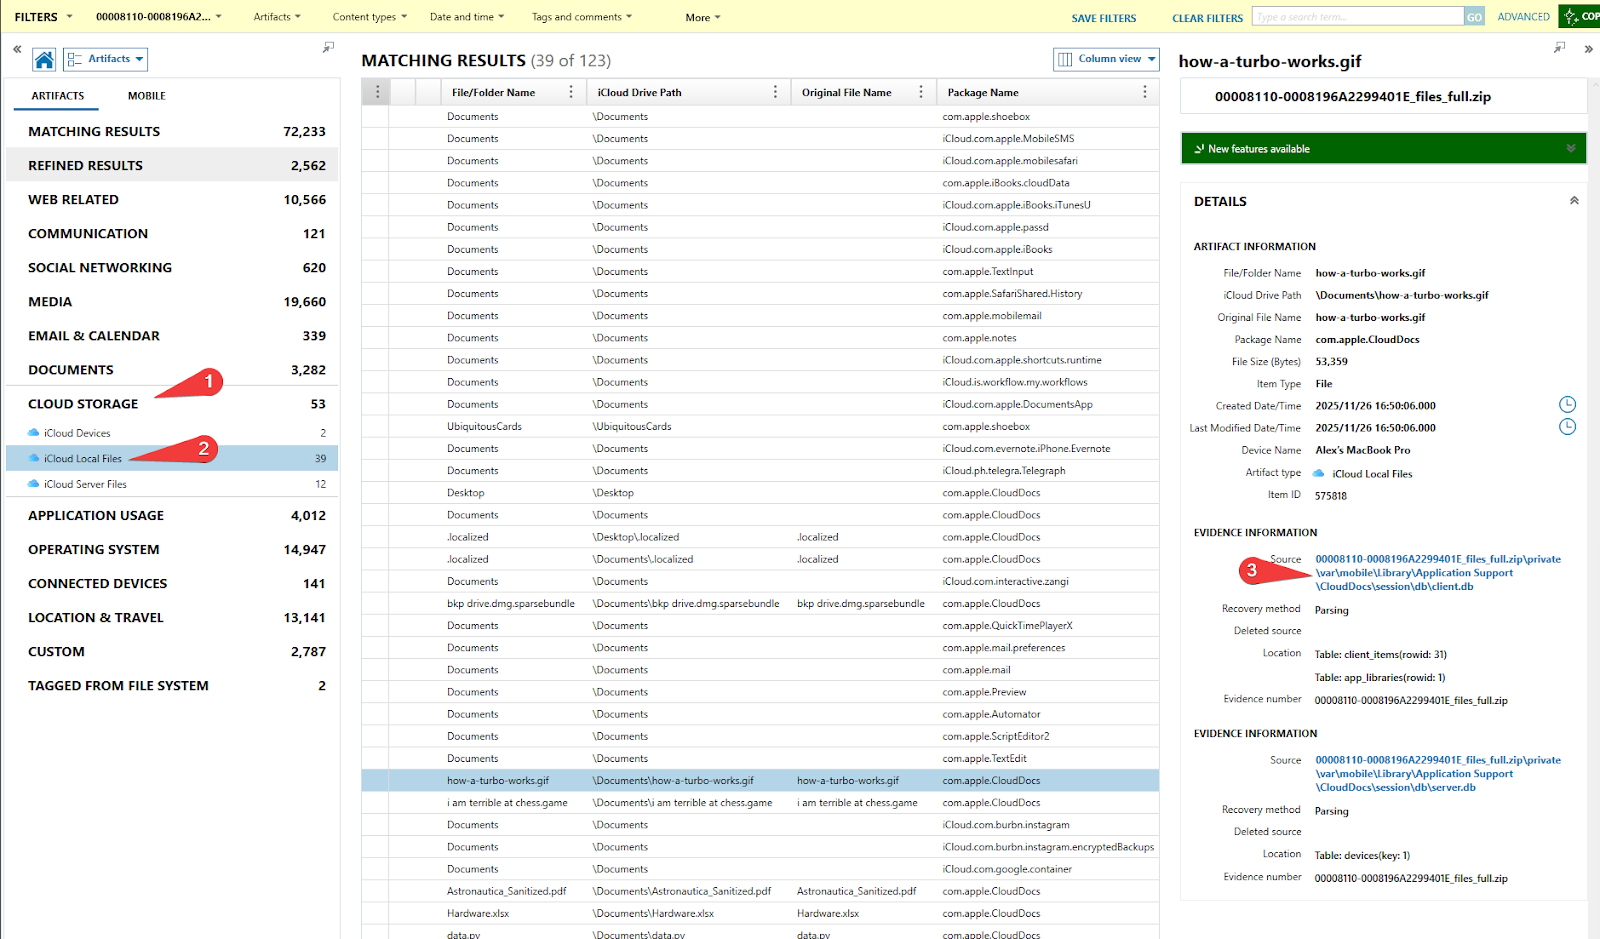Select the DOCUMENTS category
This screenshot has height=939, width=1600.
point(172,369)
